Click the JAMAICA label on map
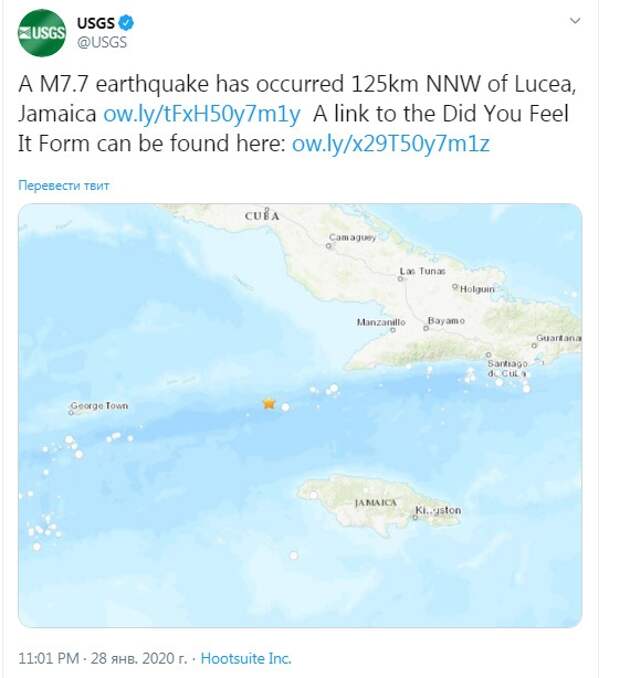 click(375, 502)
